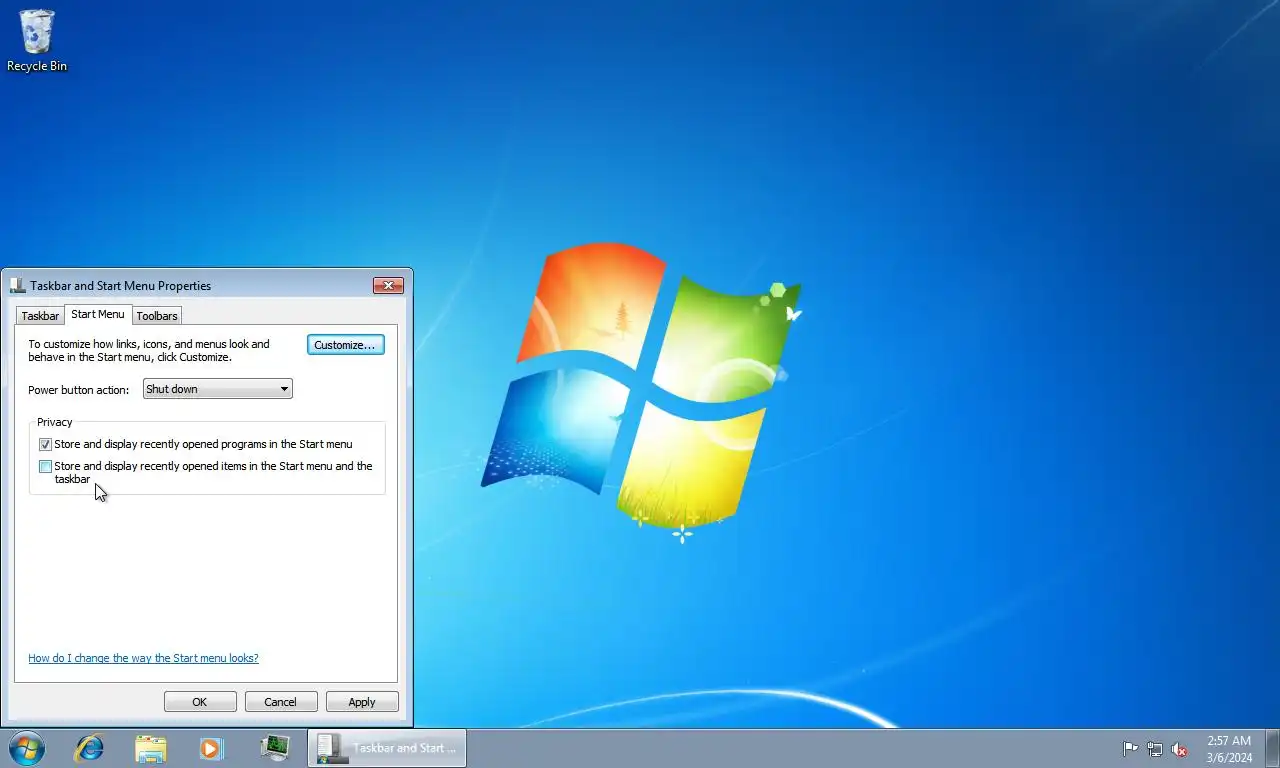Click the Cancel button
1280x768 pixels.
coord(281,702)
